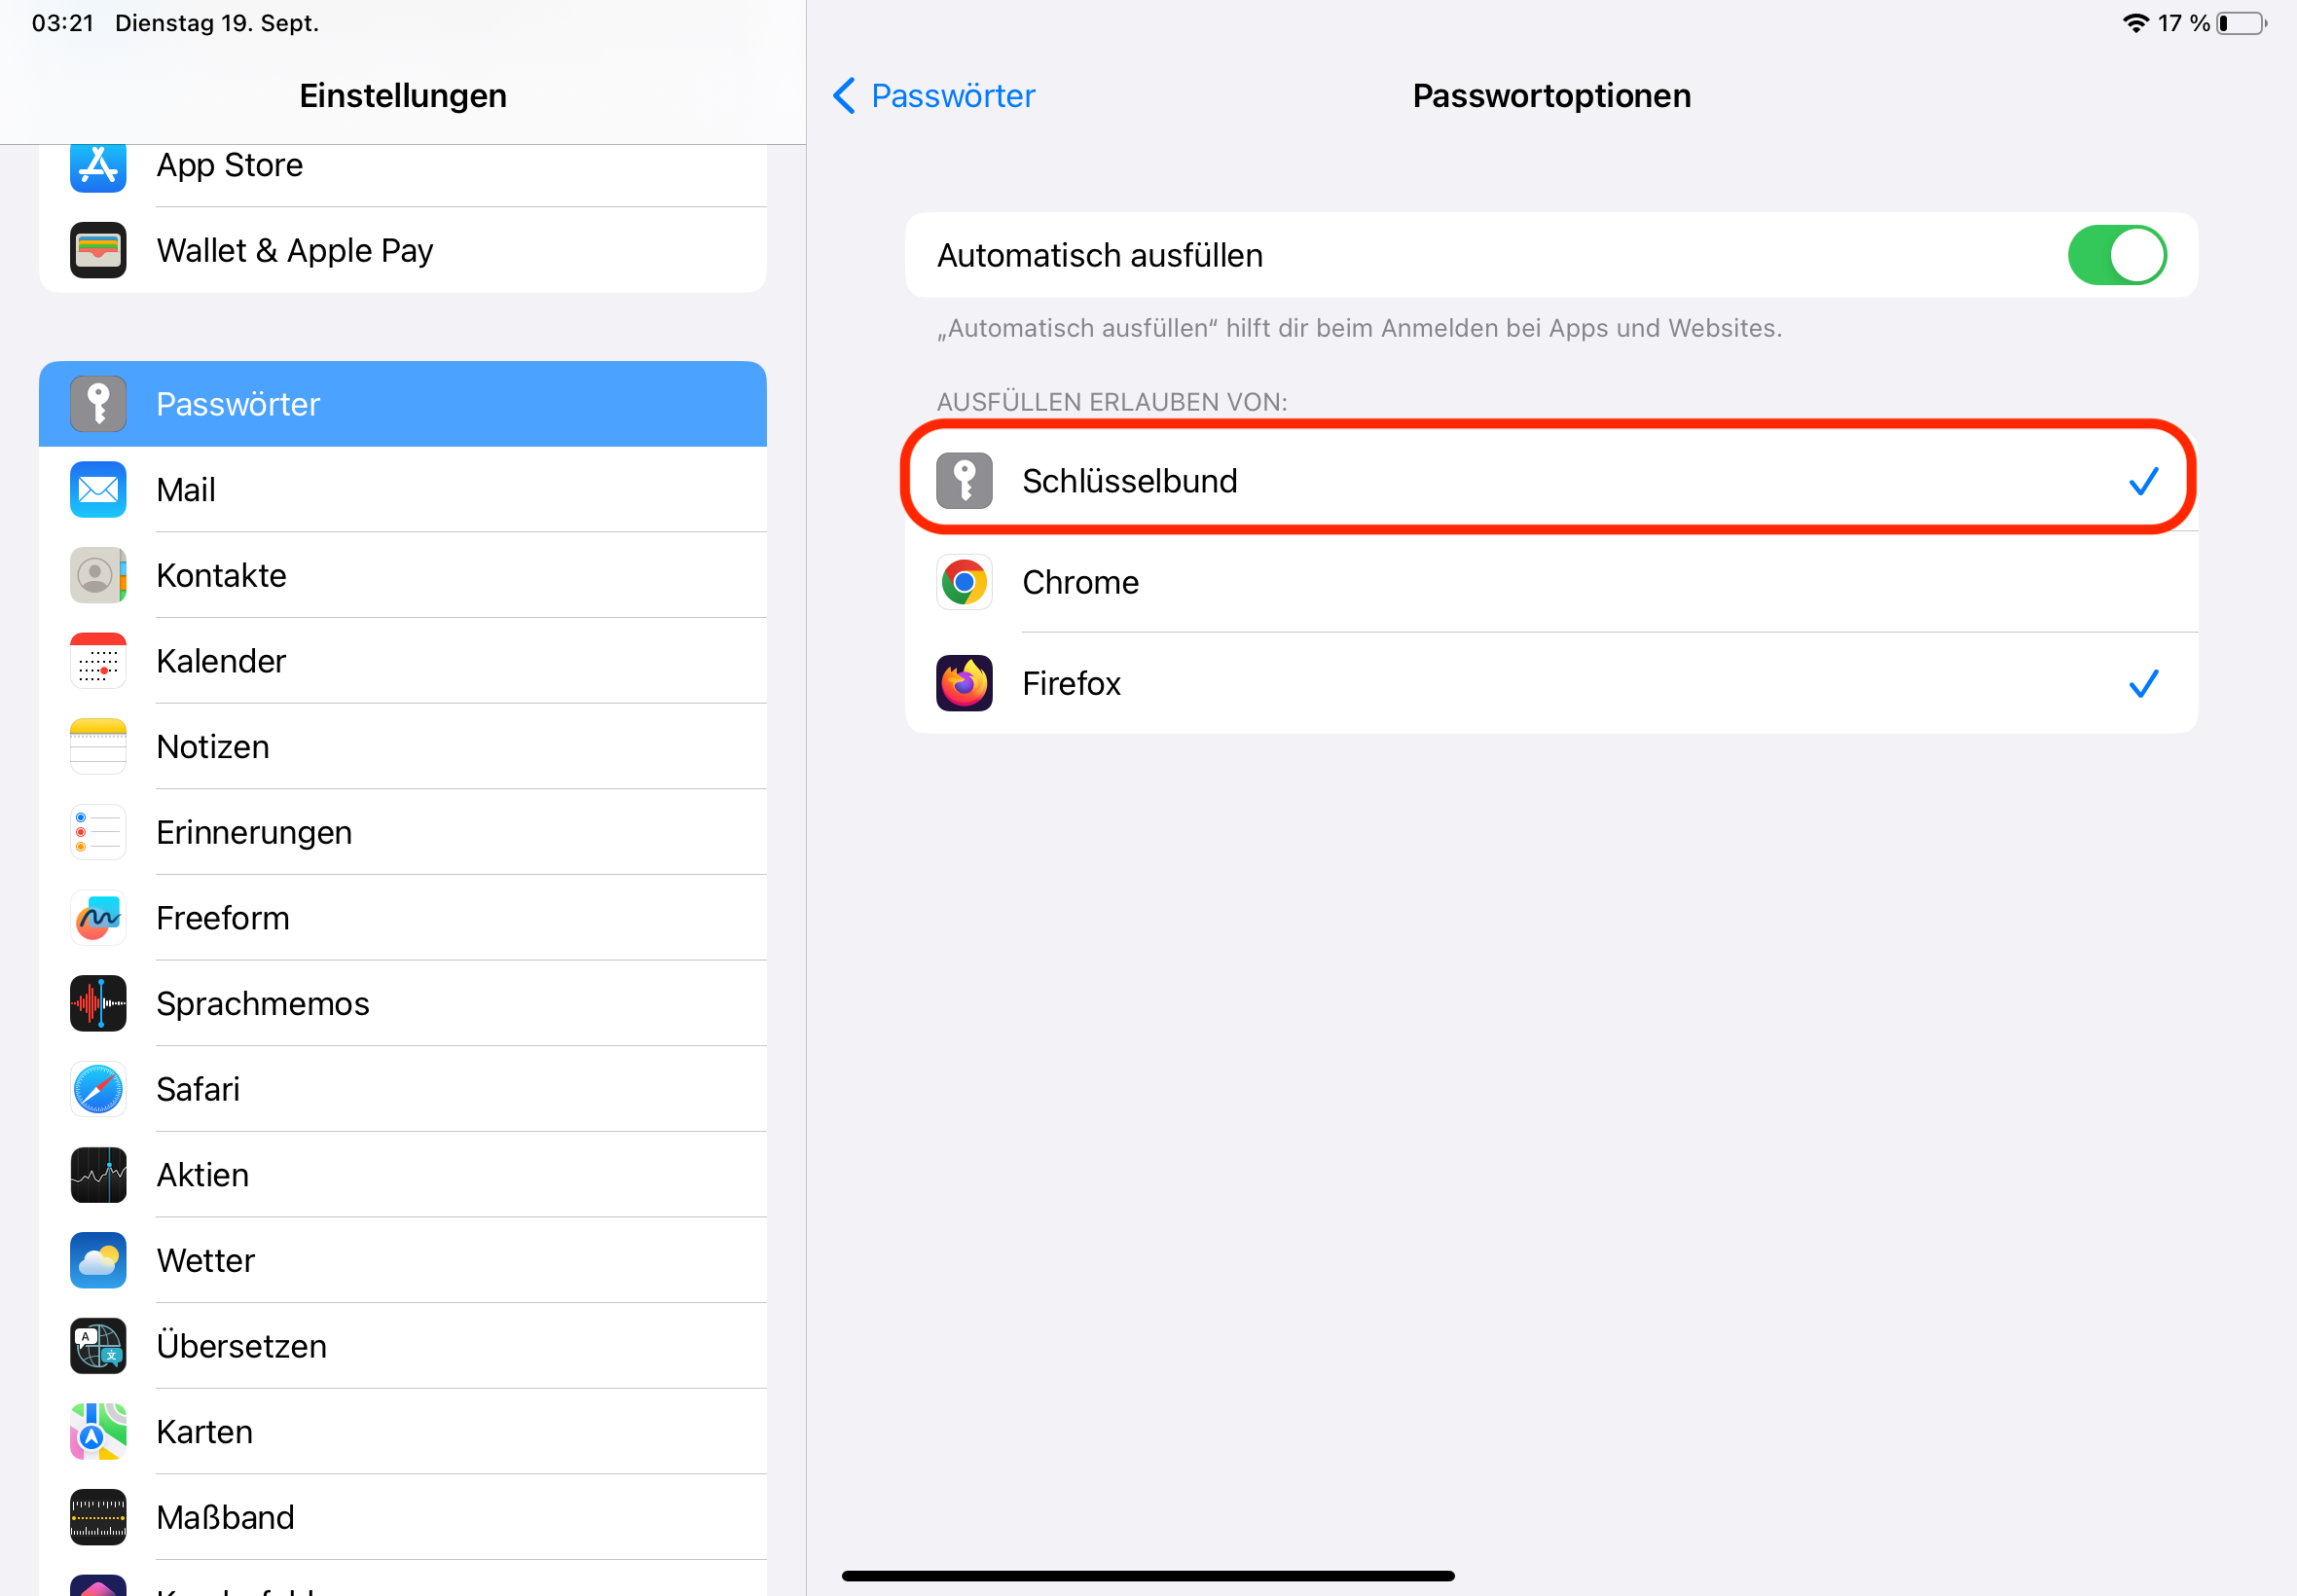Viewport: 2297px width, 1596px height.
Task: Tap the Wi-Fi status icon
Action: pyautogui.click(x=2134, y=23)
